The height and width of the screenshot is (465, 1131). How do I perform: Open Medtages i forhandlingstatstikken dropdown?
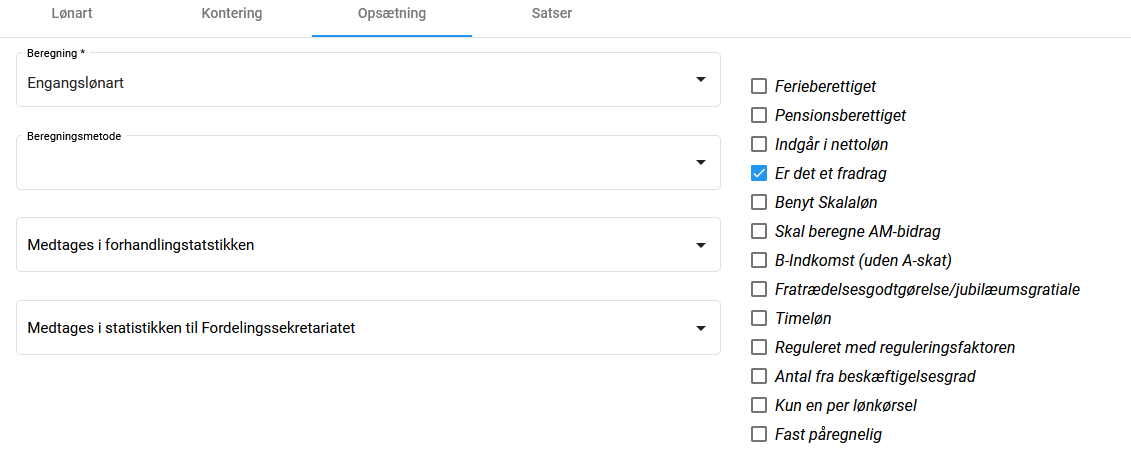coord(368,245)
